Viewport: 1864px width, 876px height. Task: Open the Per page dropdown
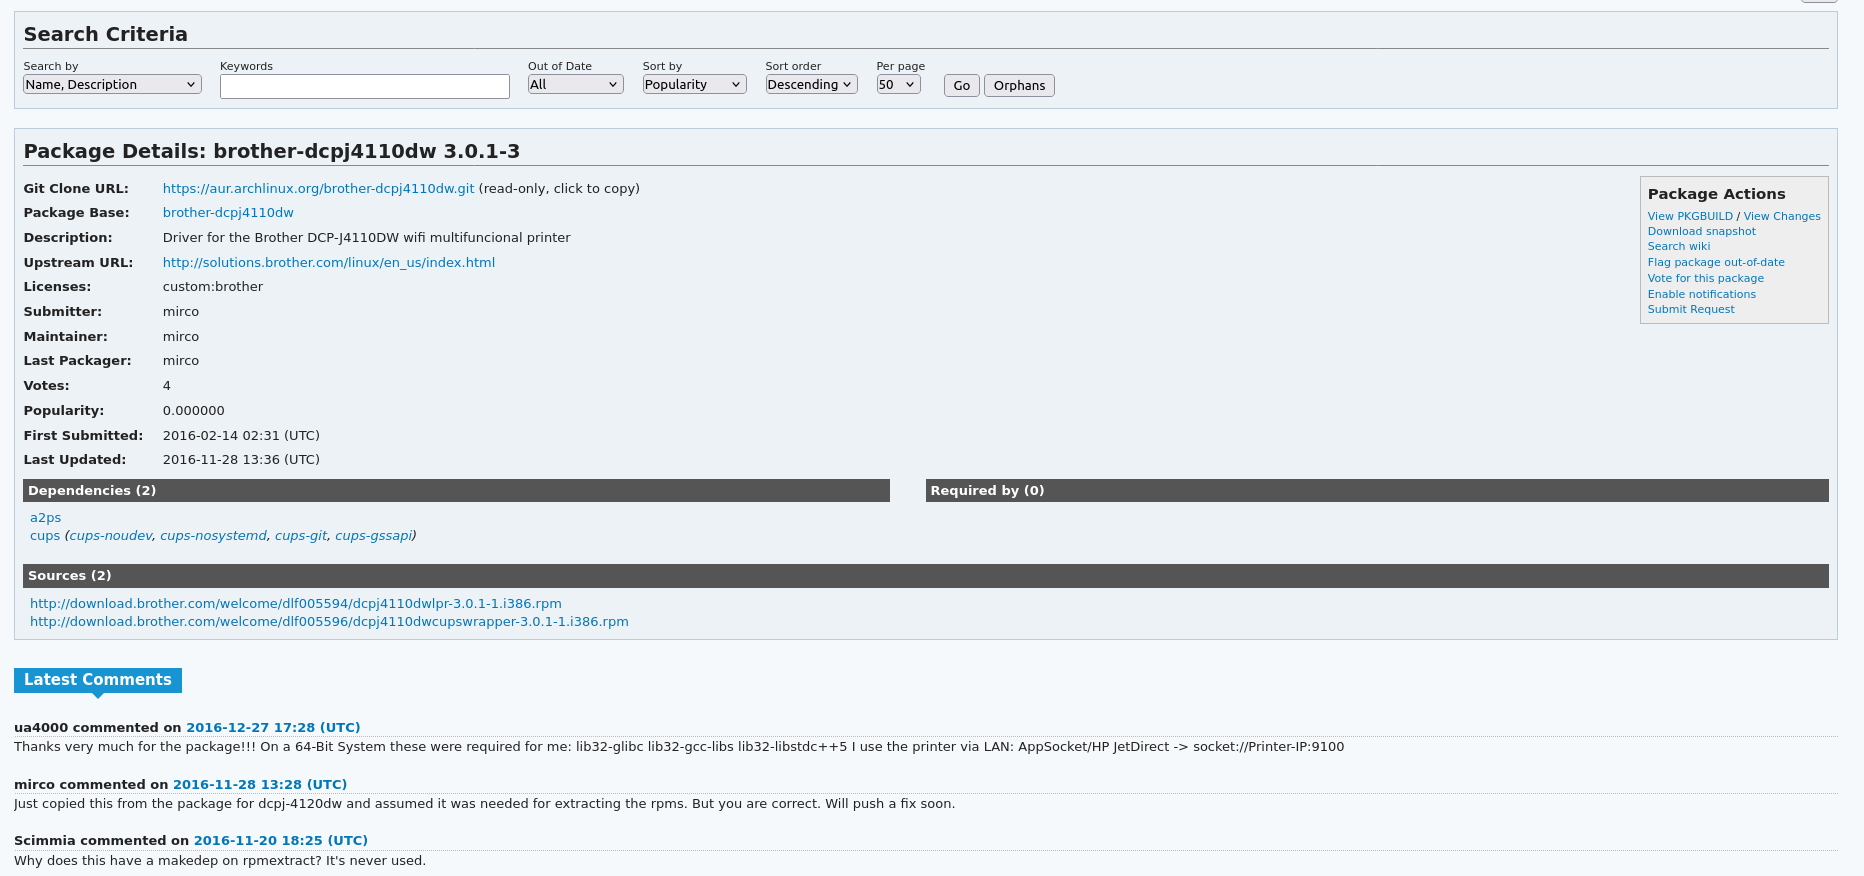click(898, 85)
